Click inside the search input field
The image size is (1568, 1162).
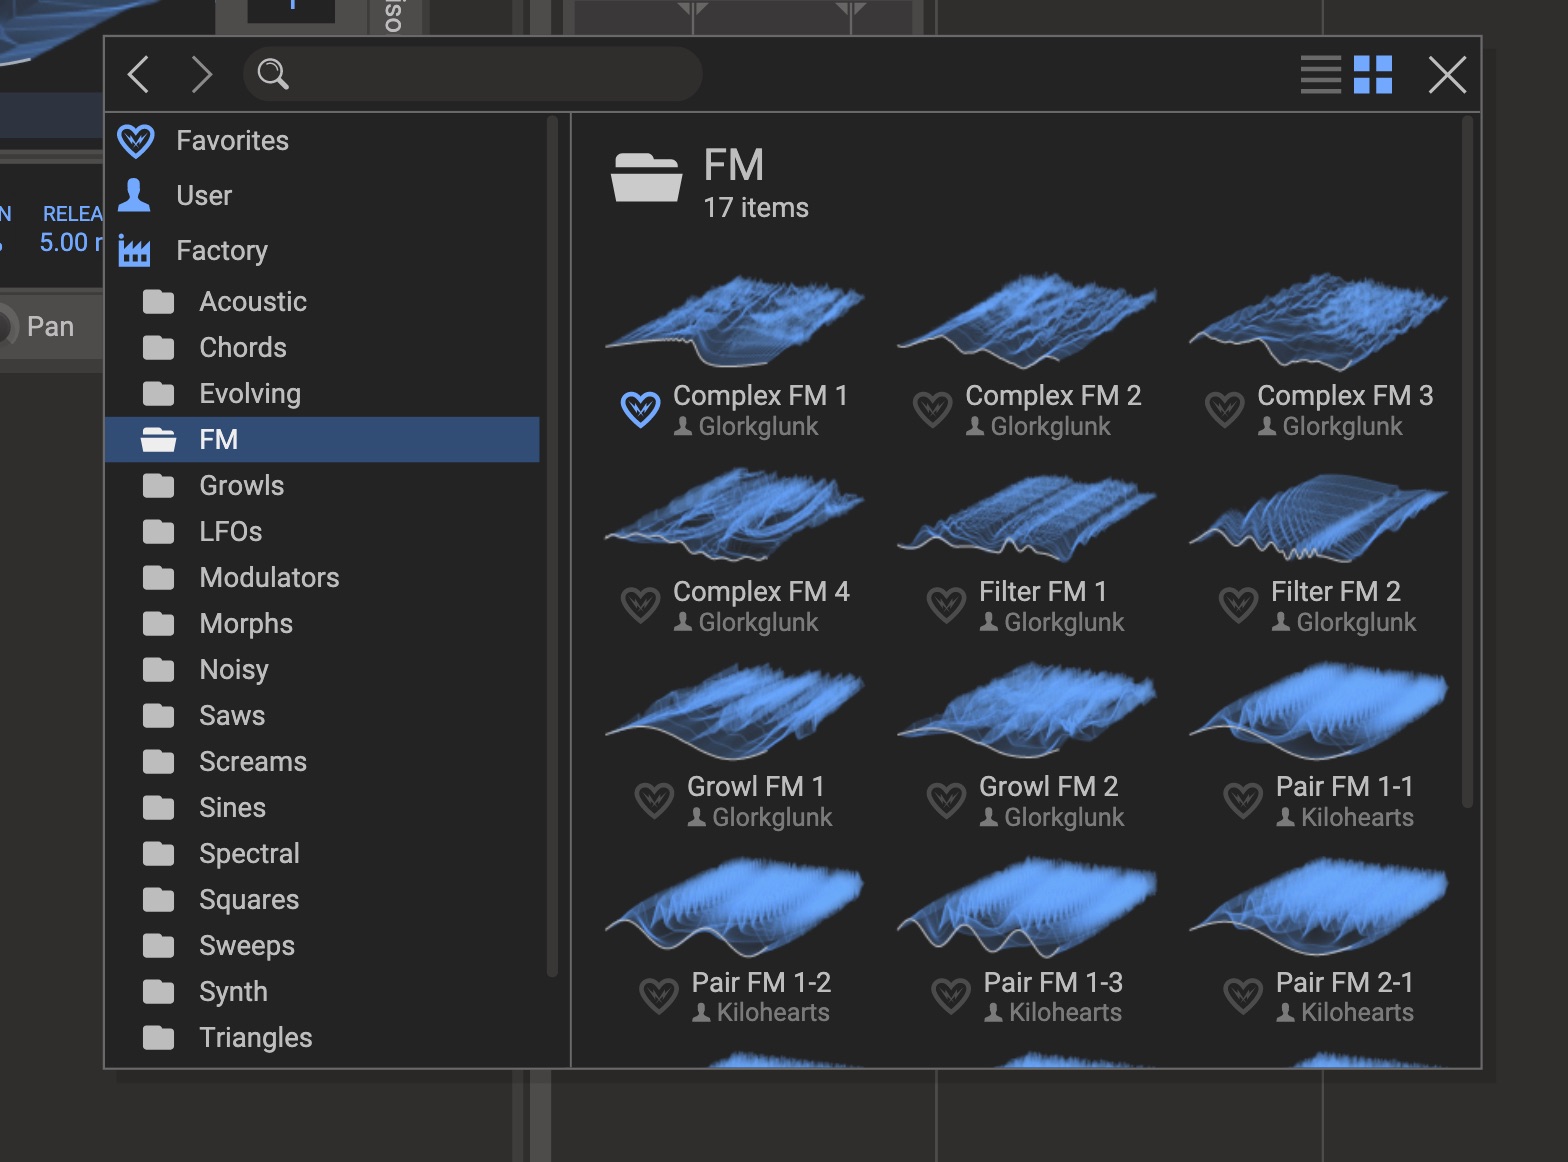[490, 74]
